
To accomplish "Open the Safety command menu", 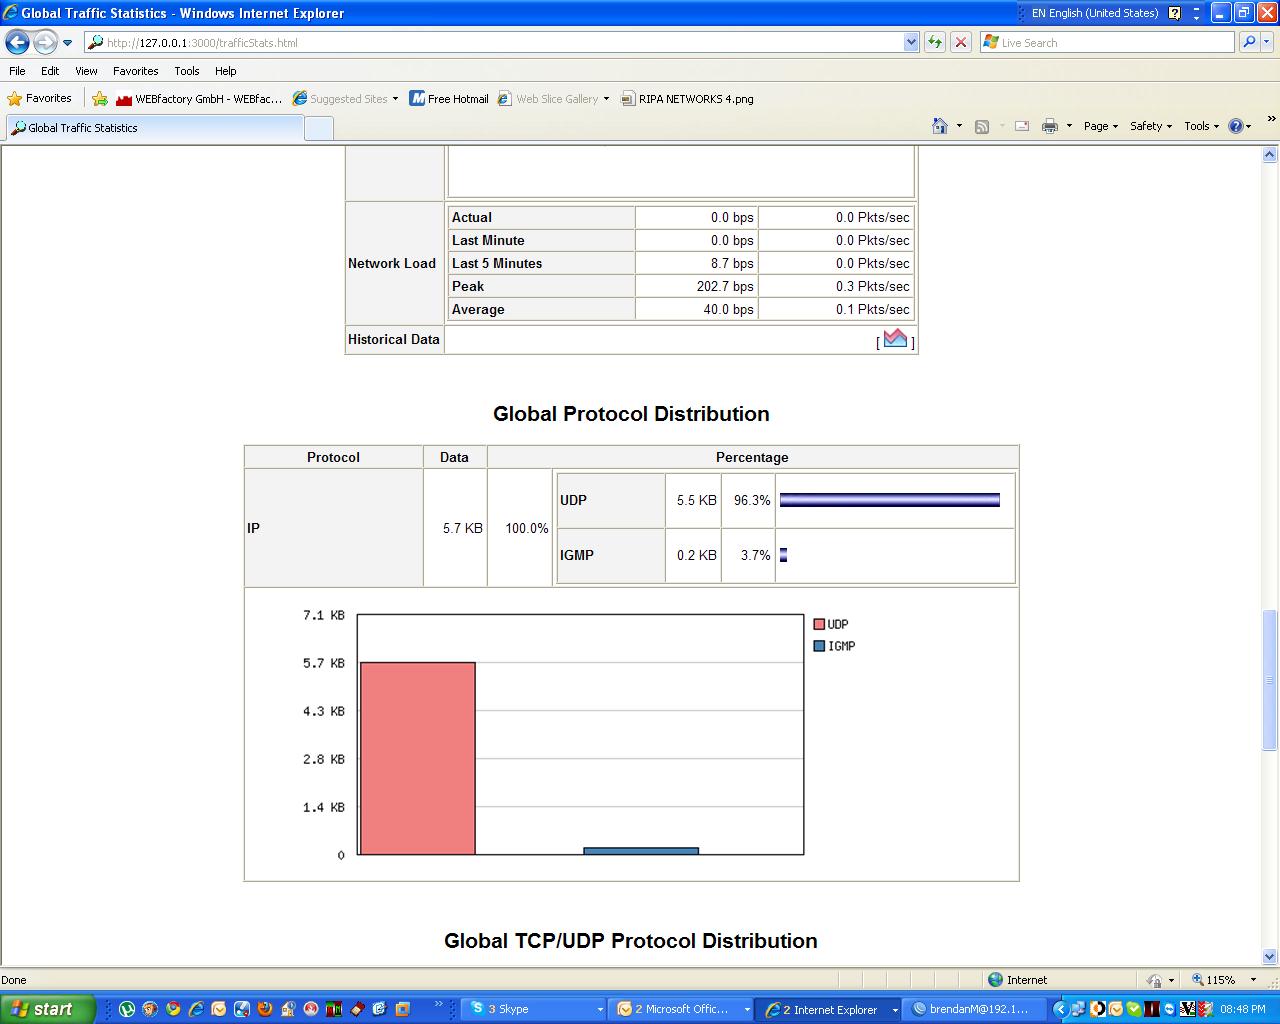I will pos(1150,126).
